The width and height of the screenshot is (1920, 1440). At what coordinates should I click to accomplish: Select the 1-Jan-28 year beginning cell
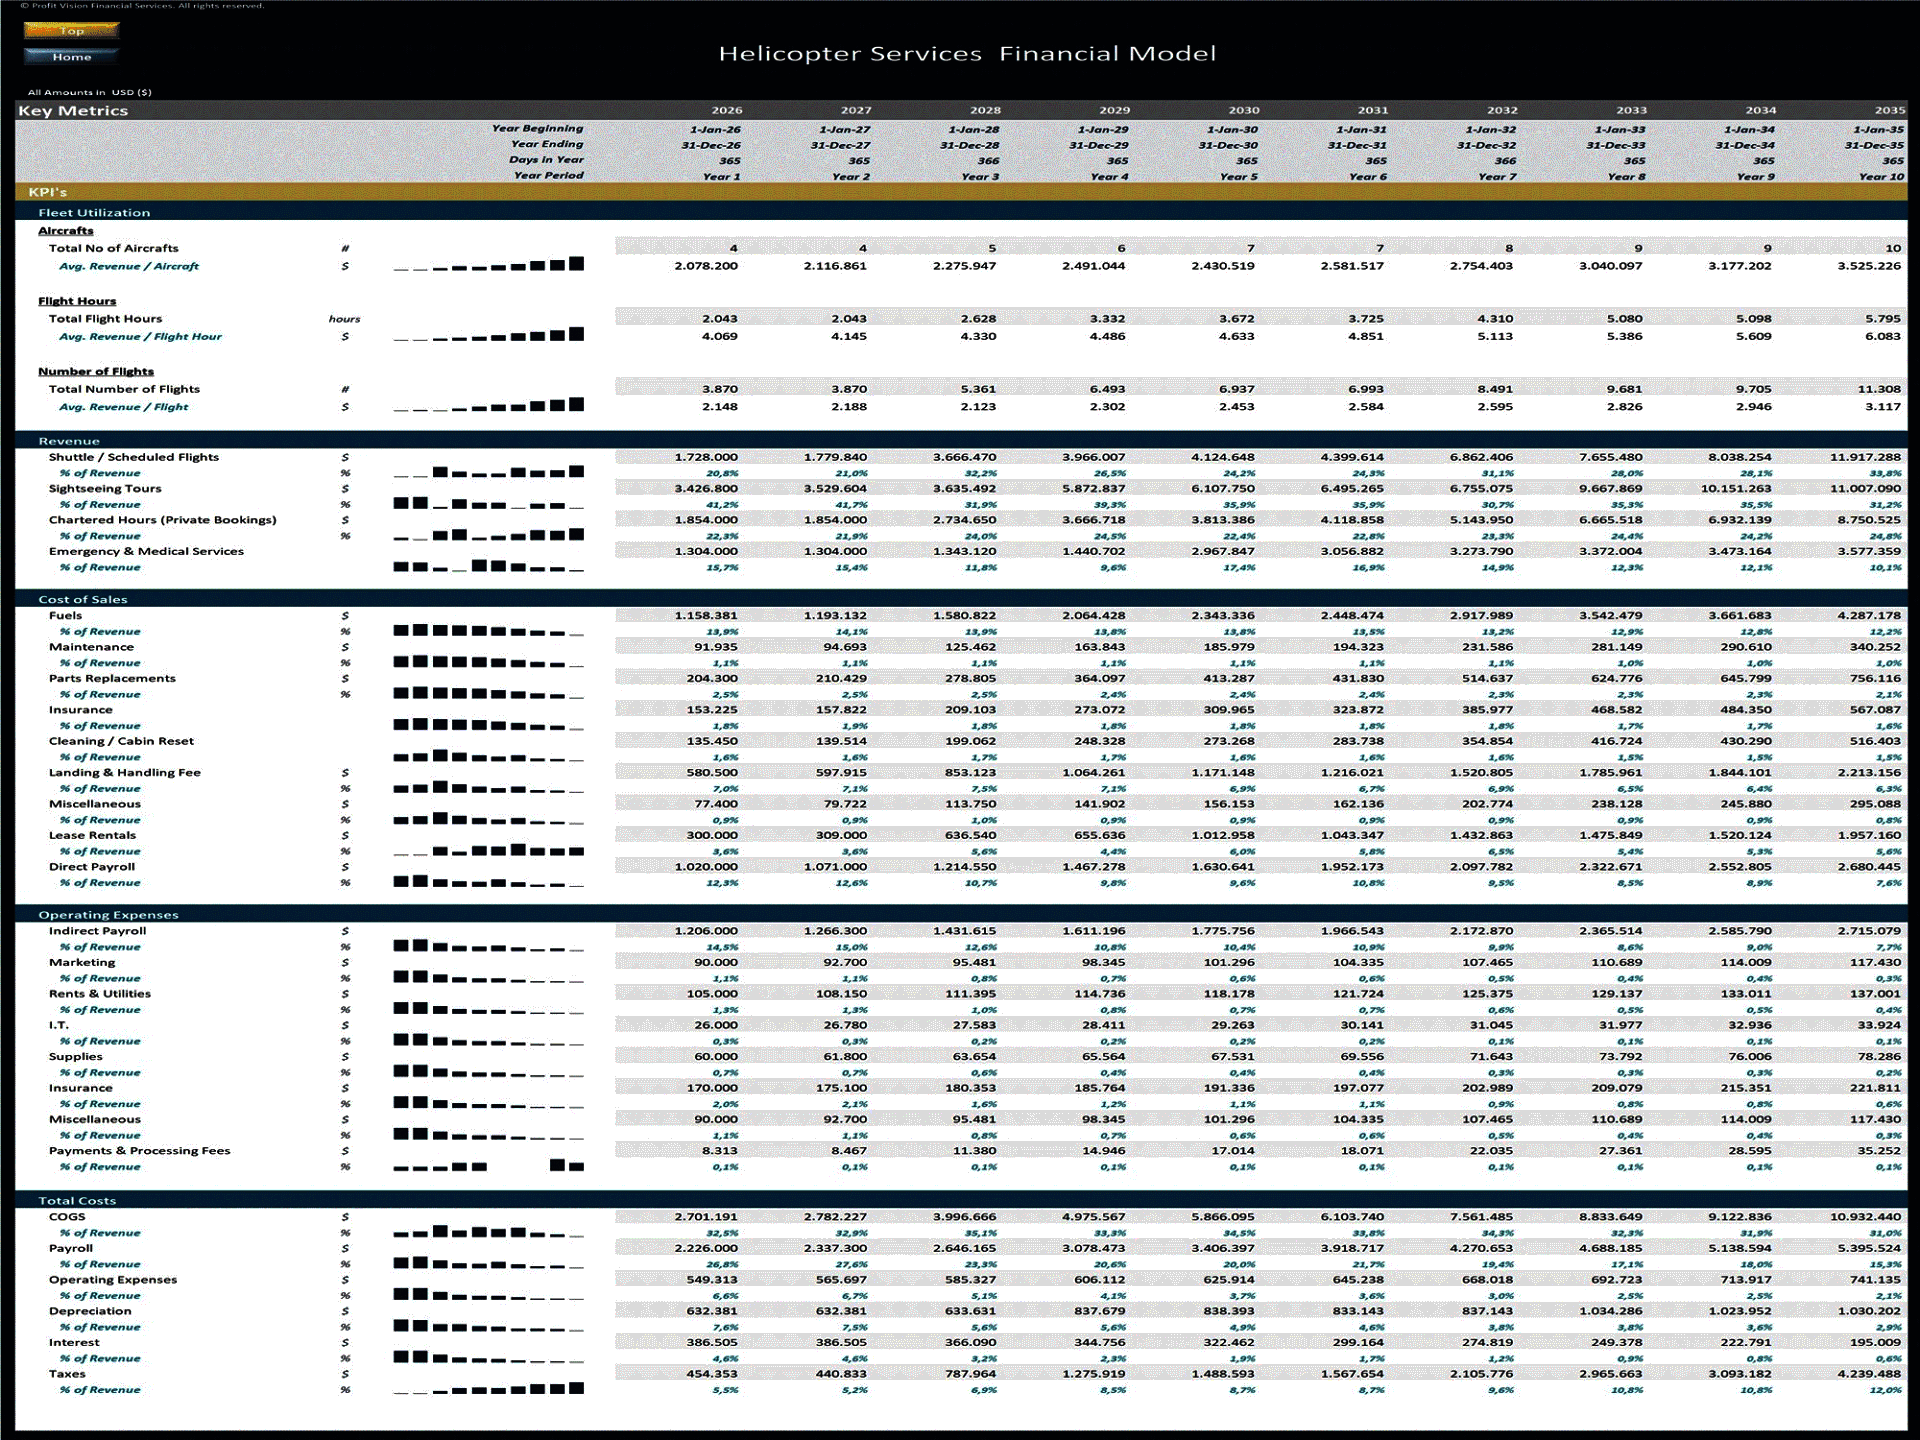tap(973, 130)
